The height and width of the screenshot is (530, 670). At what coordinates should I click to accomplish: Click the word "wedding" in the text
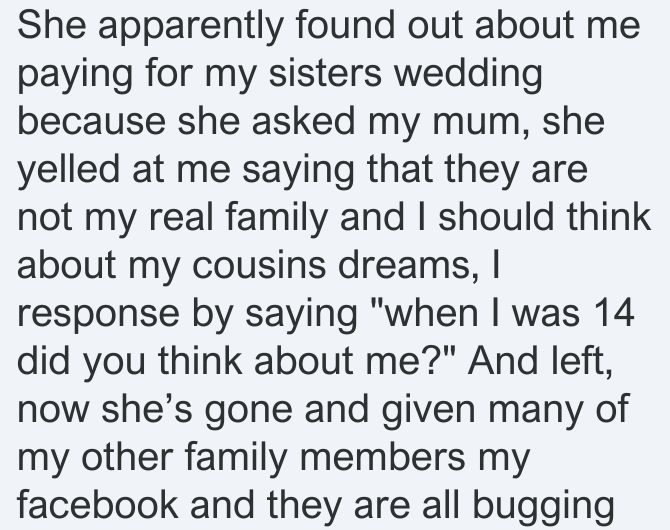(468, 75)
